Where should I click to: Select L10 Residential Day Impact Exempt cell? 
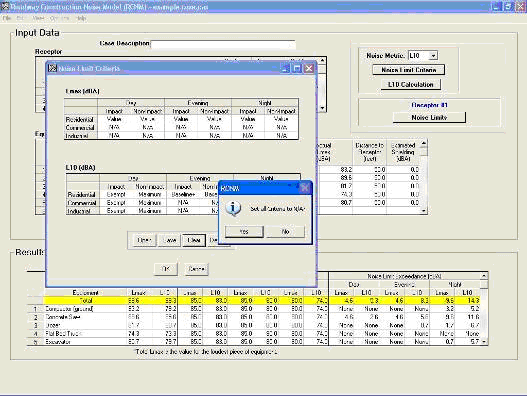116,194
